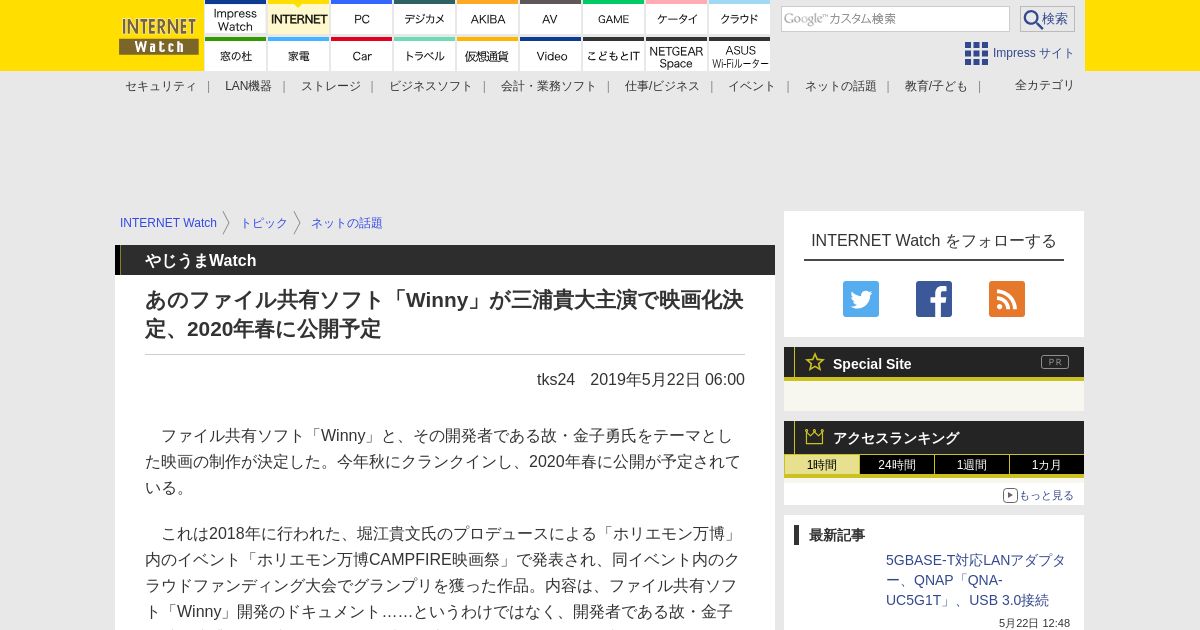Image resolution: width=1200 pixels, height=630 pixels.
Task: Open the イベント category
Action: (752, 86)
